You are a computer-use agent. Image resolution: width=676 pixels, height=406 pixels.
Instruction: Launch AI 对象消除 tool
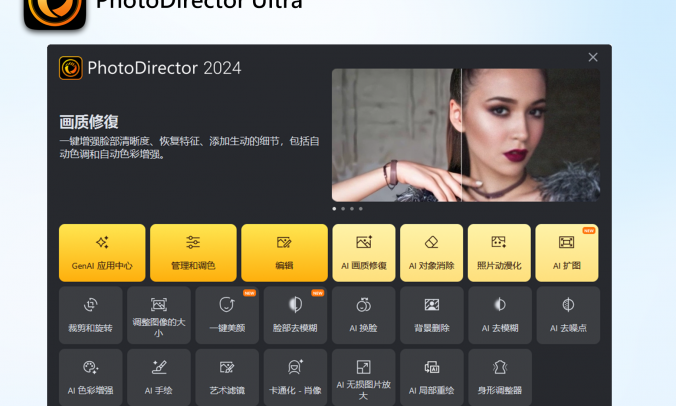coord(432,253)
